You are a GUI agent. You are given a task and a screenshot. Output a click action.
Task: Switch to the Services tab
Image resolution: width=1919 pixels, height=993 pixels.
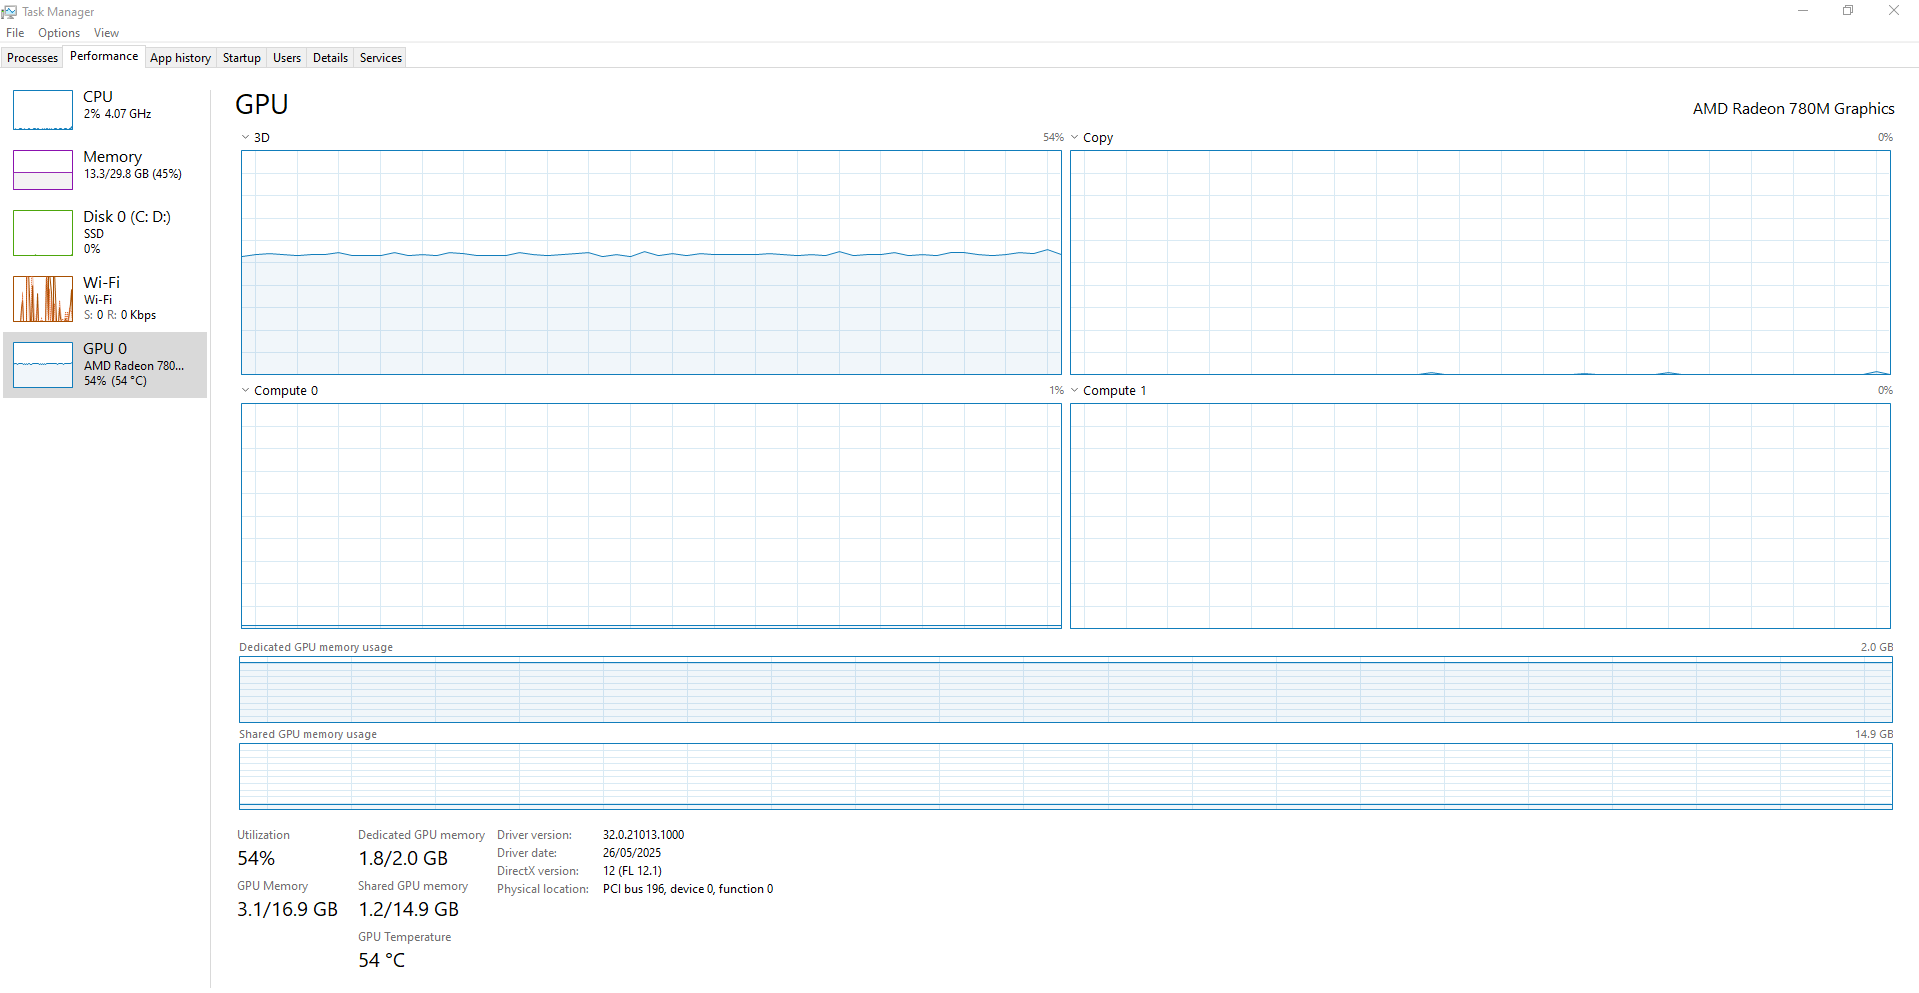[x=381, y=58]
